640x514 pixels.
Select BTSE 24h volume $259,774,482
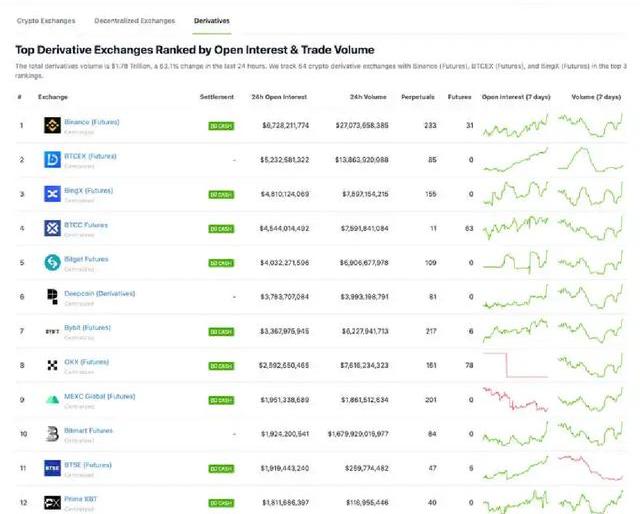367,468
